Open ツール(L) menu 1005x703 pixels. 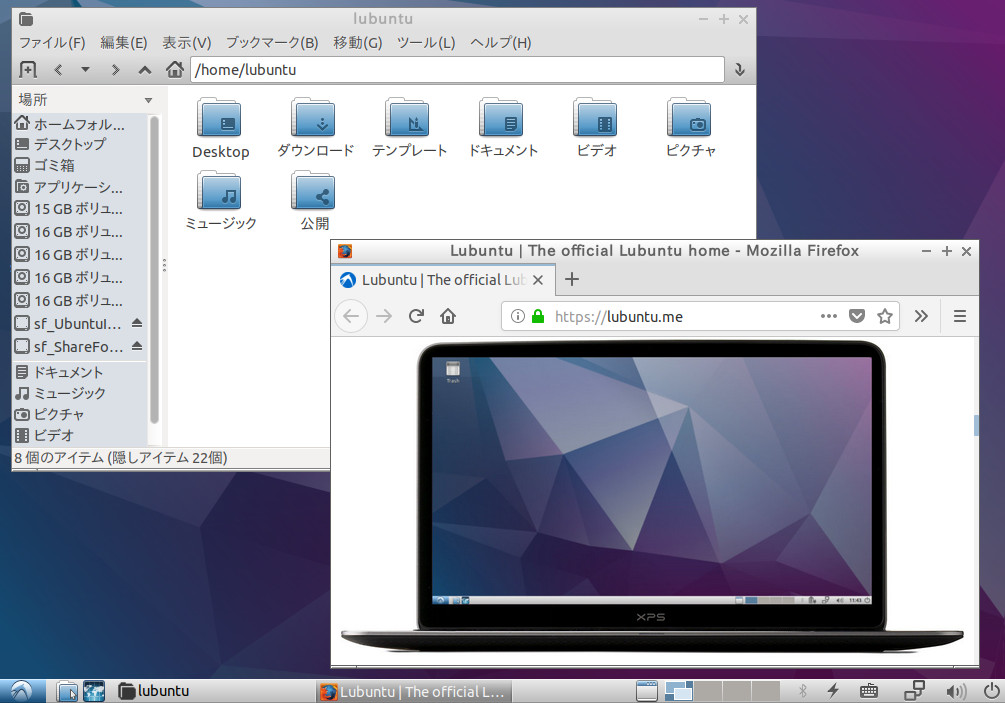[x=426, y=43]
